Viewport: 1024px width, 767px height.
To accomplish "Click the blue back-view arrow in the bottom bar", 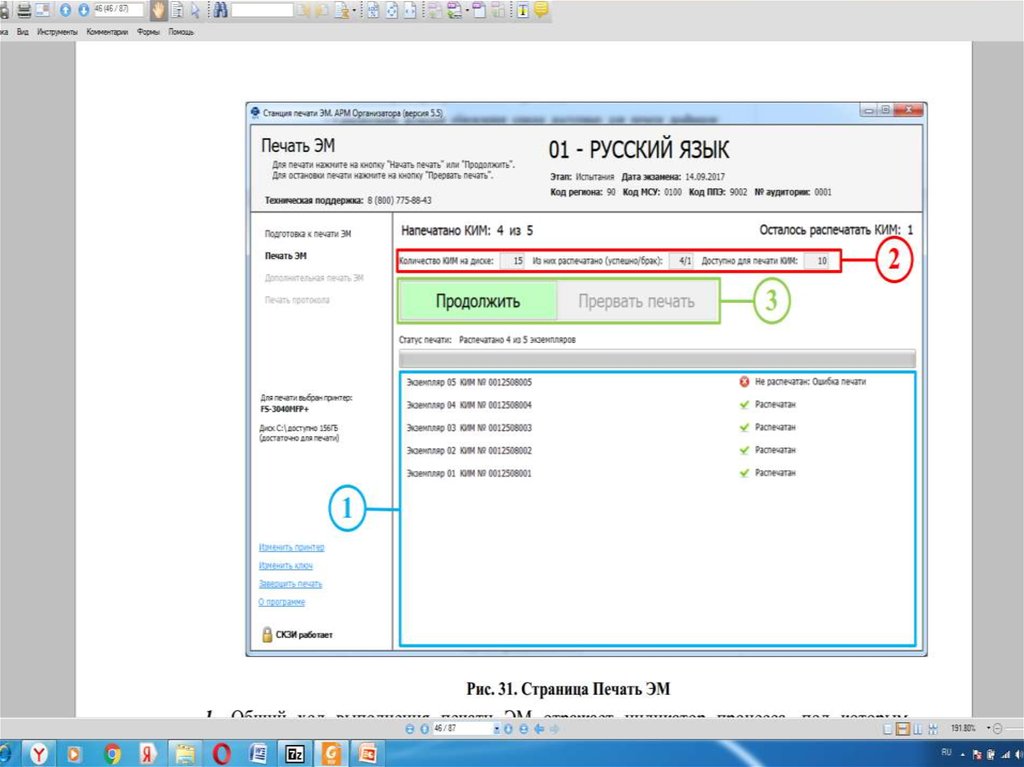I will click(539, 729).
